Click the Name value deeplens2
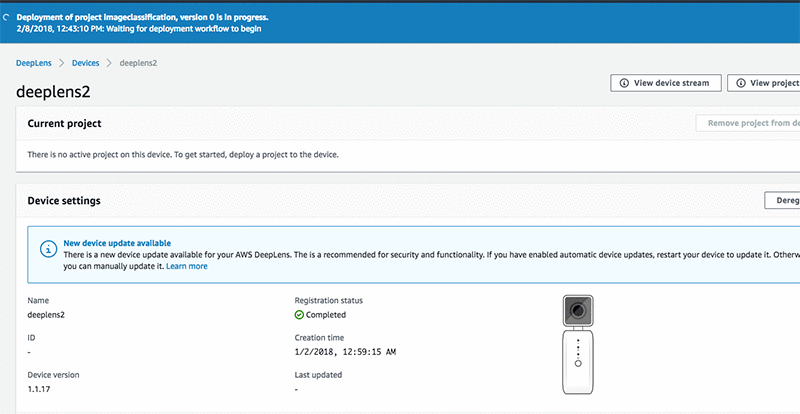Image resolution: width=800 pixels, height=414 pixels. [x=46, y=315]
